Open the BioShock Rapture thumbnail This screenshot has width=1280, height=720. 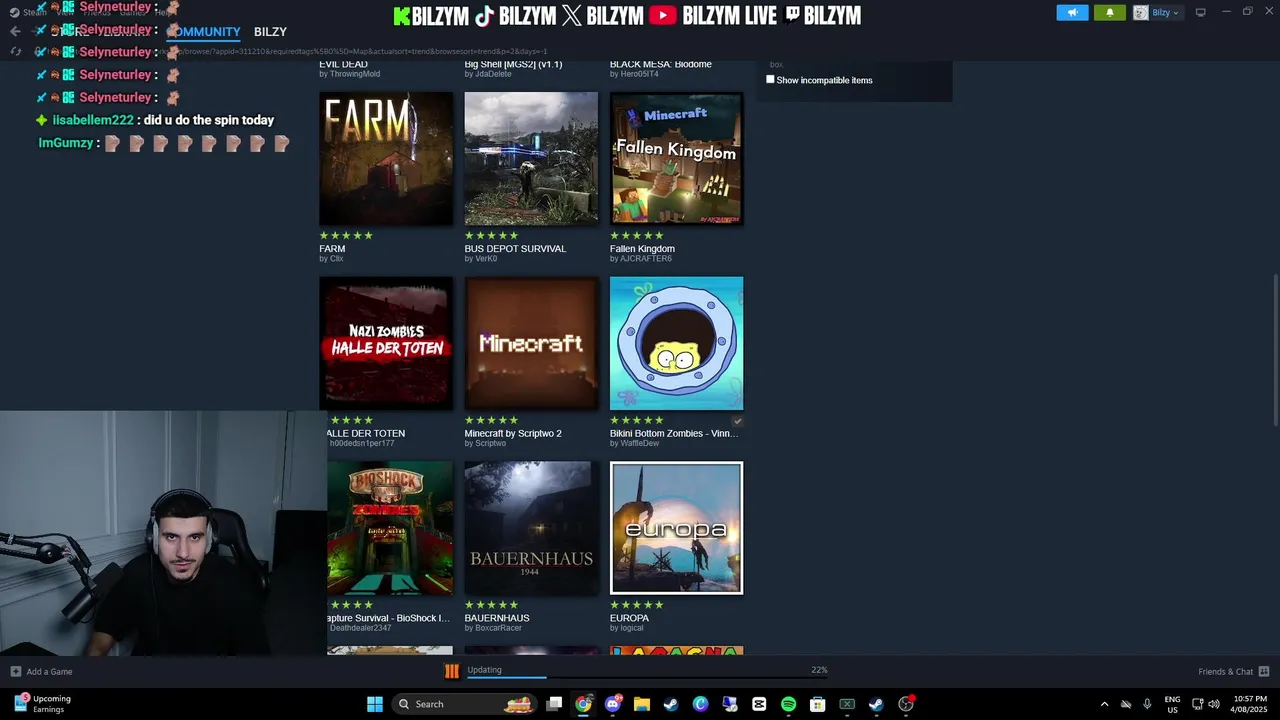[390, 528]
